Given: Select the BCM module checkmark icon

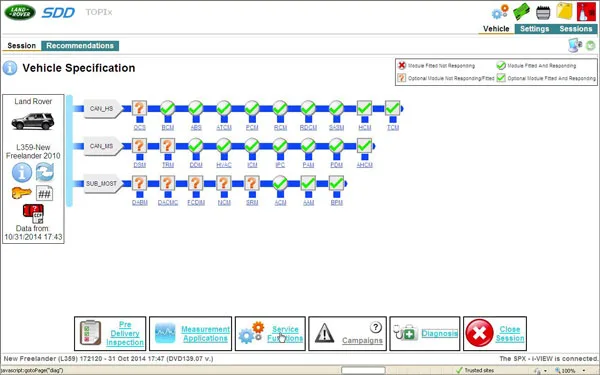Looking at the screenshot, I should pyautogui.click(x=168, y=108).
